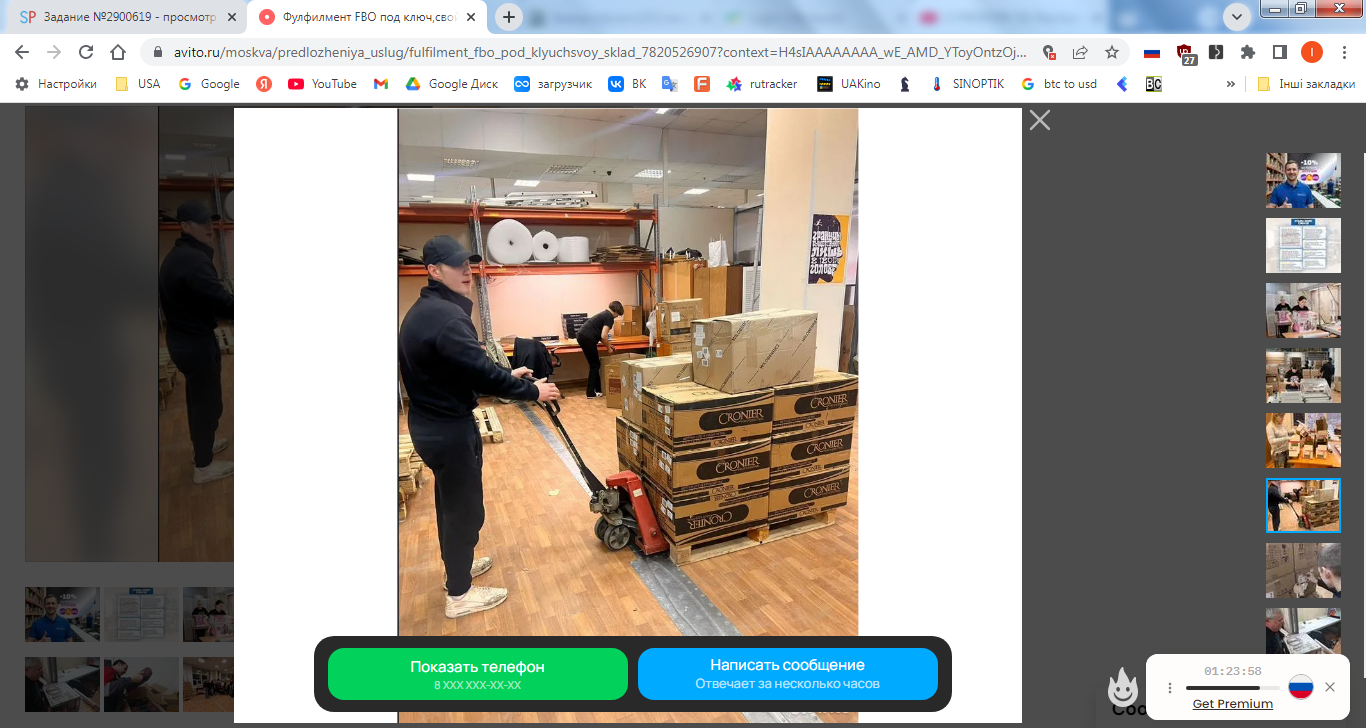
Task: Open the Russian flag VPN extension
Action: point(1152,52)
